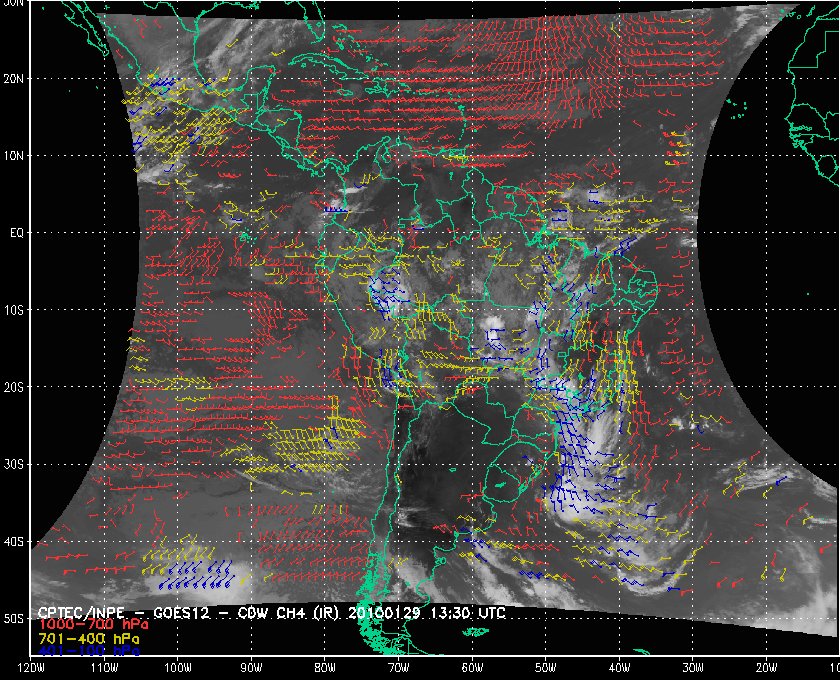The height and width of the screenshot is (680, 840).
Task: Click the EQ latitude axis label
Action: click(15, 232)
